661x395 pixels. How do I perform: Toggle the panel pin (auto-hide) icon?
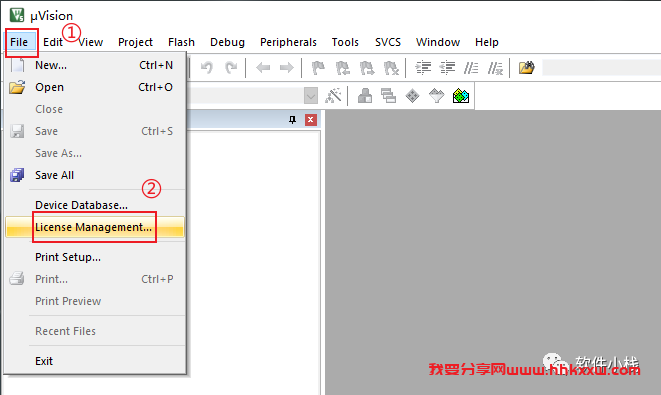[x=292, y=120]
